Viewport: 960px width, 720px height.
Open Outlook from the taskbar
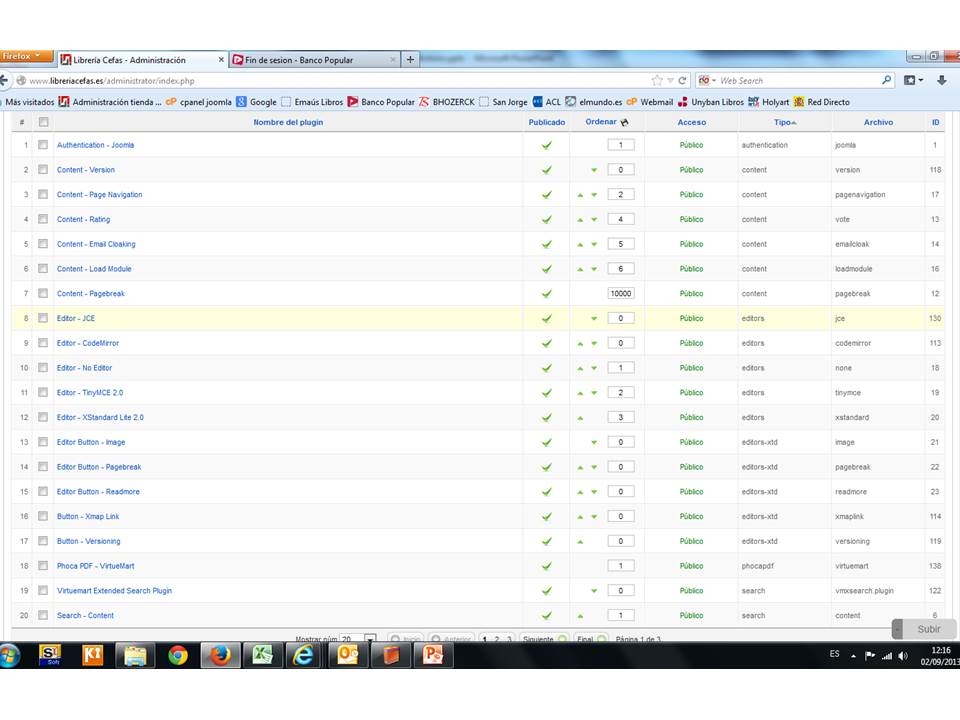click(347, 656)
